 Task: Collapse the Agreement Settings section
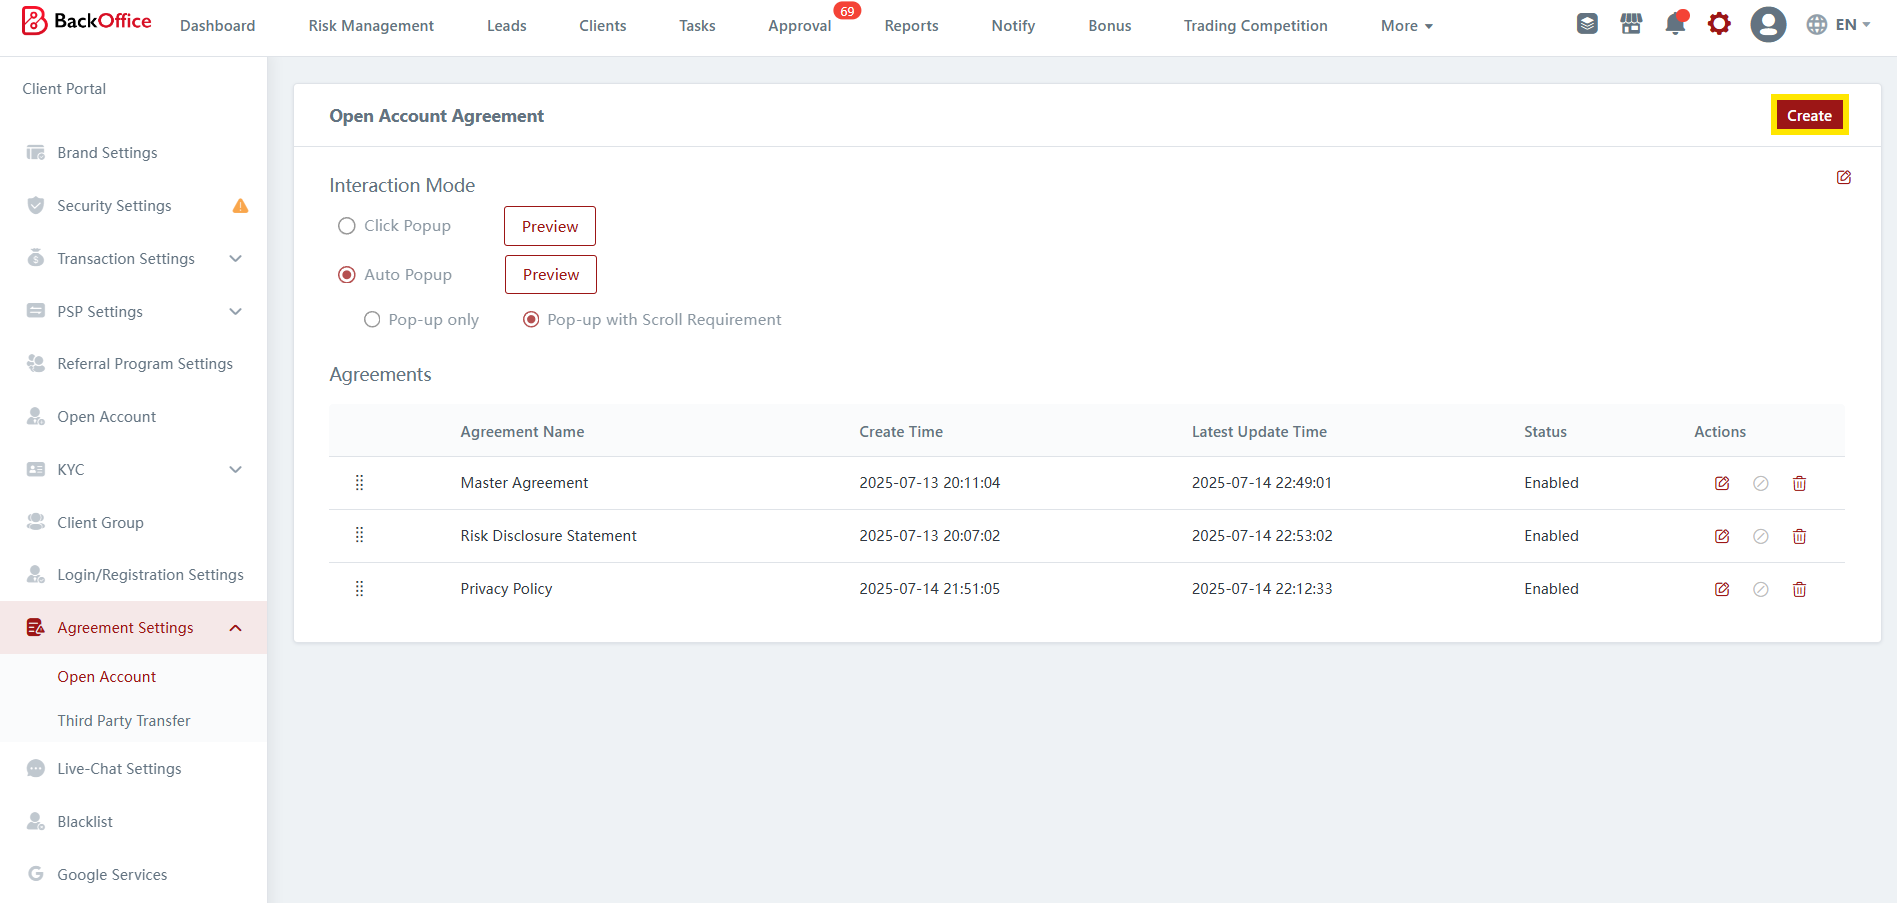236,628
